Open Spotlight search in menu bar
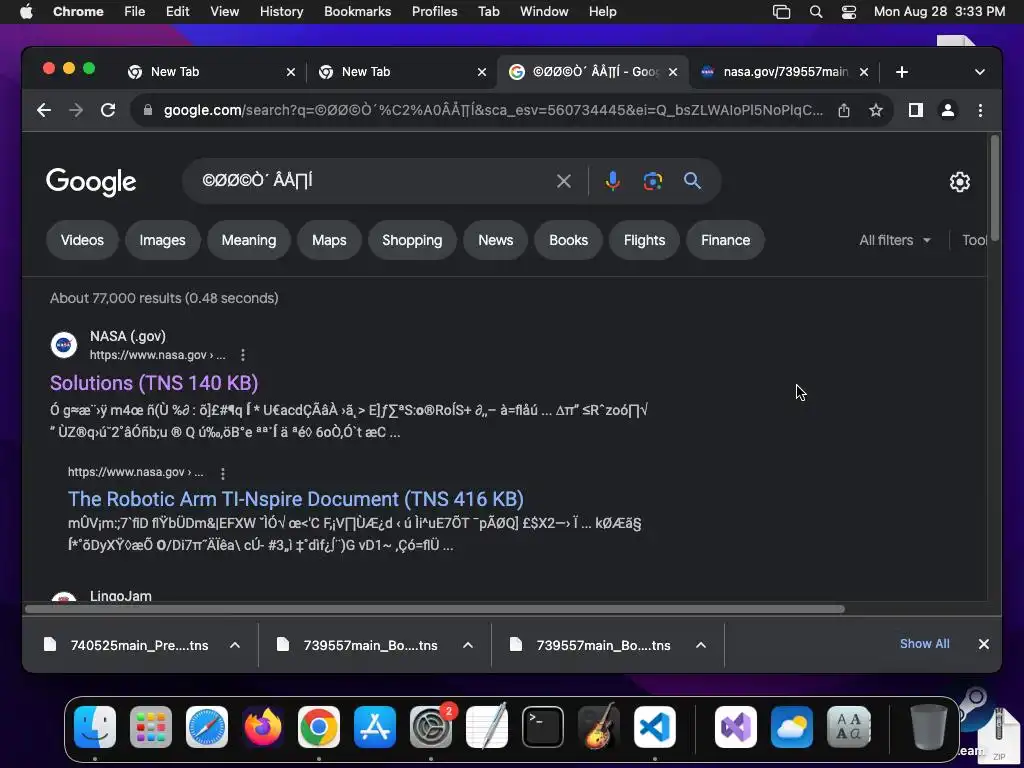Image resolution: width=1024 pixels, height=768 pixels. tap(816, 12)
